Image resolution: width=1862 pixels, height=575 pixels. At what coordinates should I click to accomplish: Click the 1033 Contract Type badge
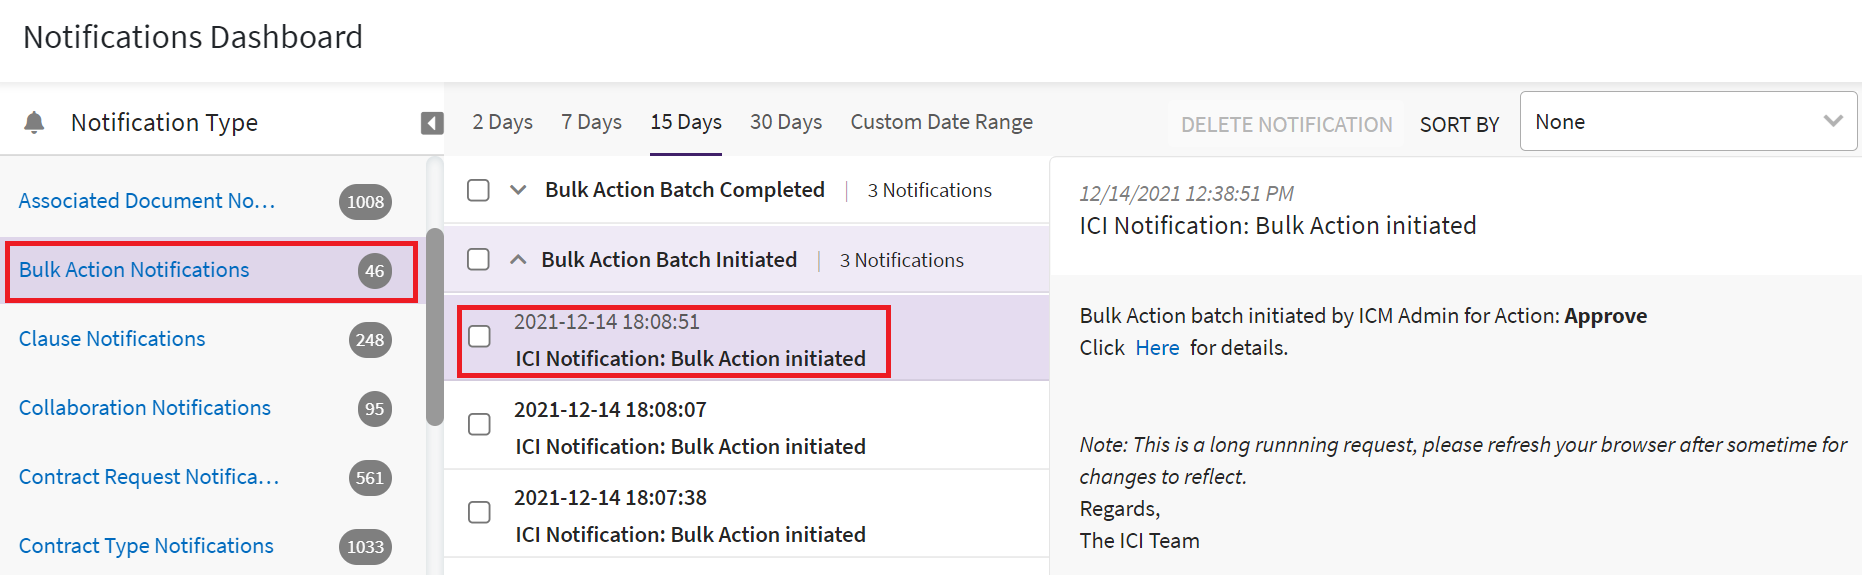coord(365,547)
